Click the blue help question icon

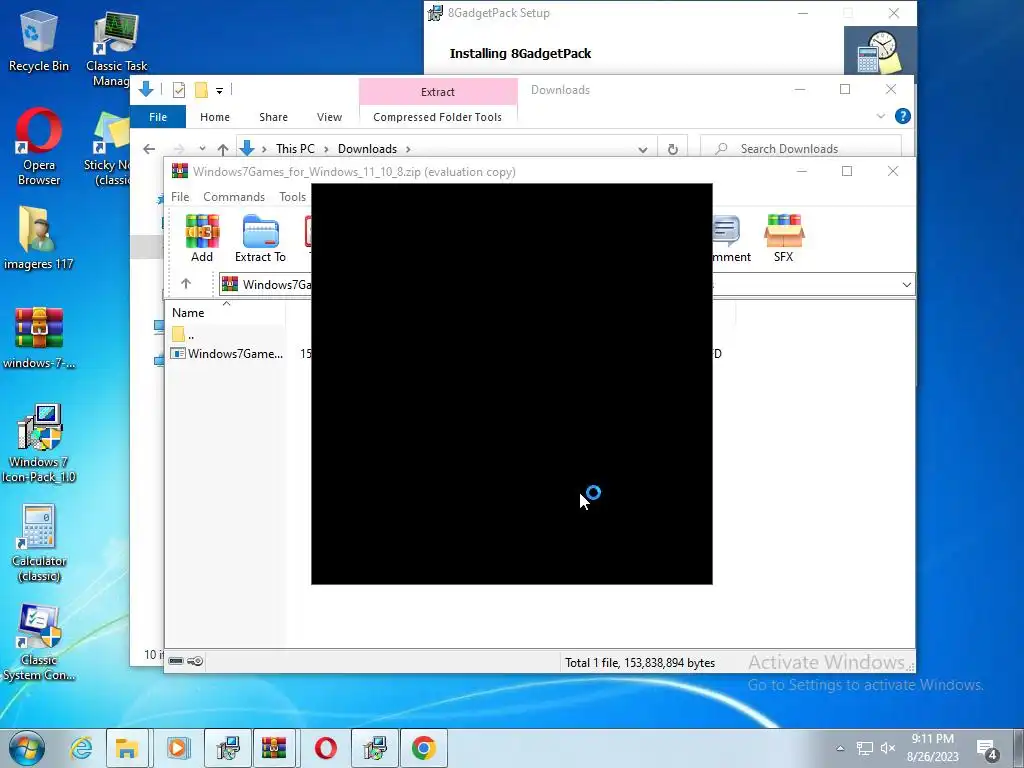click(x=903, y=116)
